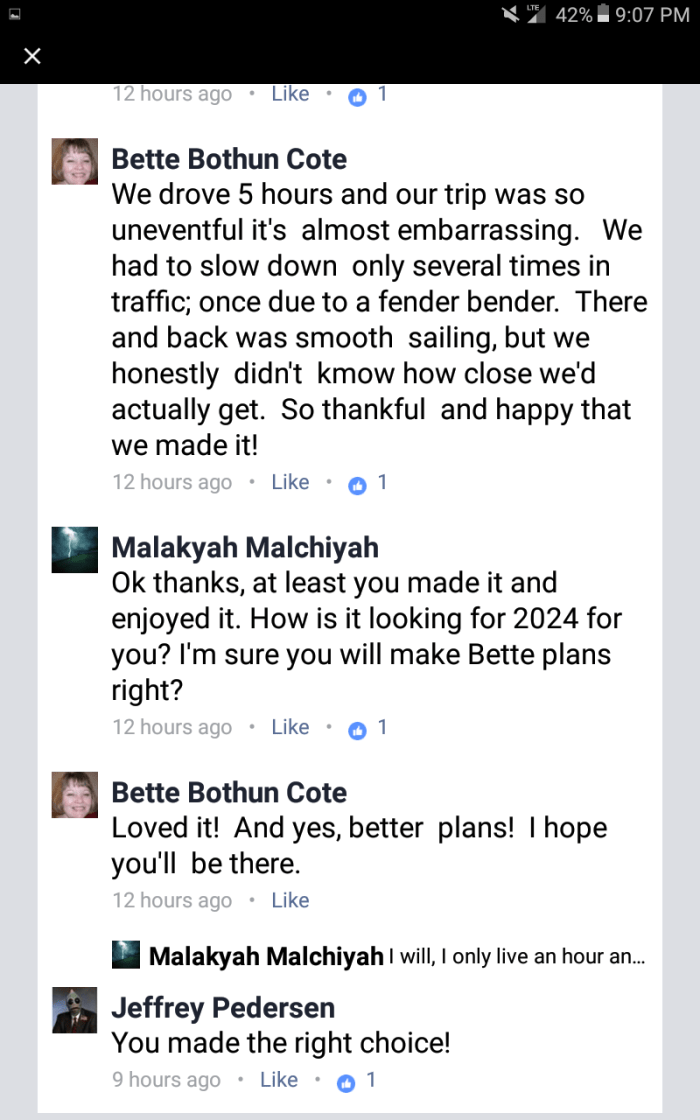Expand the truncated "I will, I only live an hour" reply
The height and width of the screenshot is (1120, 700).
[x=516, y=957]
